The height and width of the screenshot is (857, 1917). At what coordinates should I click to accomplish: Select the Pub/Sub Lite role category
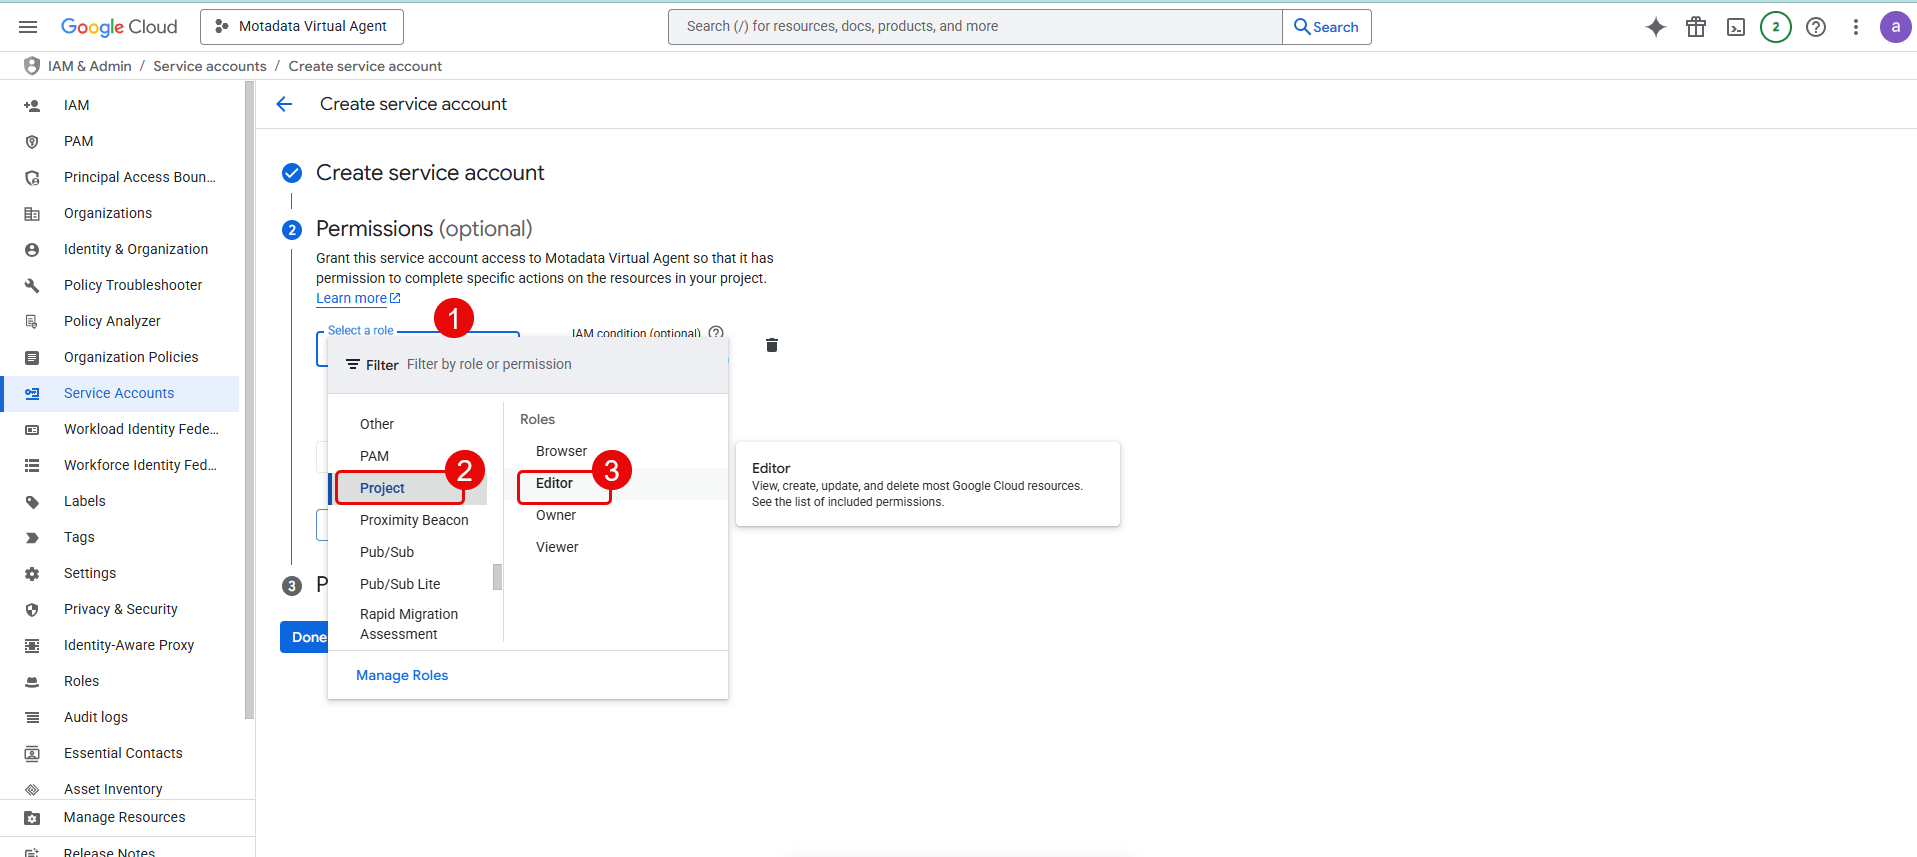tap(400, 584)
